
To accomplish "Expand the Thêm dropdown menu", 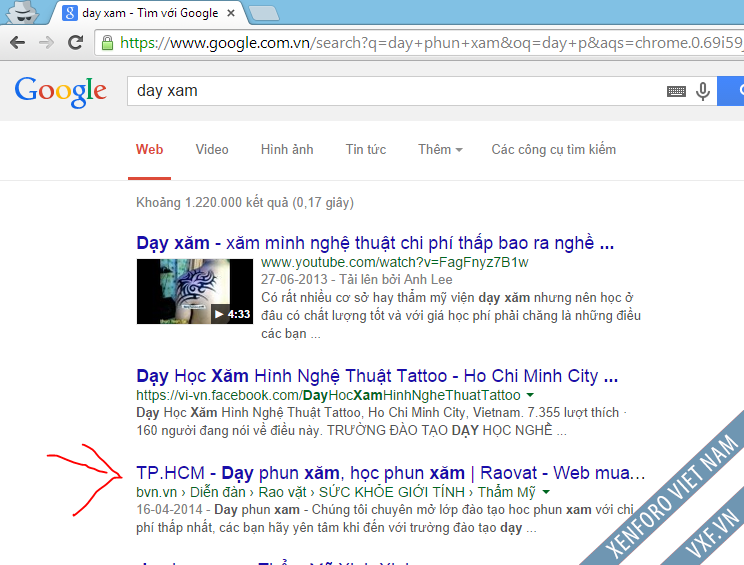I will [x=440, y=149].
